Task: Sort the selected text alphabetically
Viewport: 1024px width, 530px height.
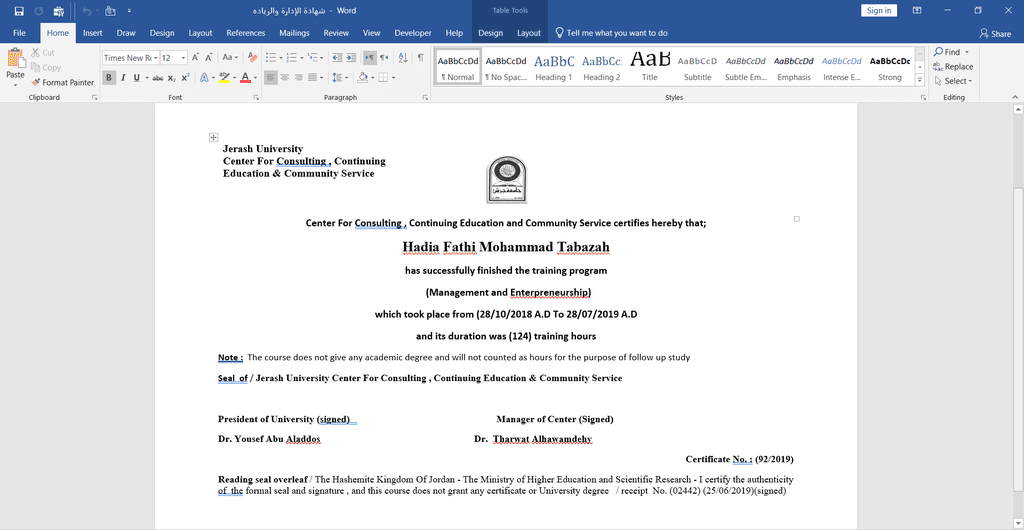Action: [402, 58]
